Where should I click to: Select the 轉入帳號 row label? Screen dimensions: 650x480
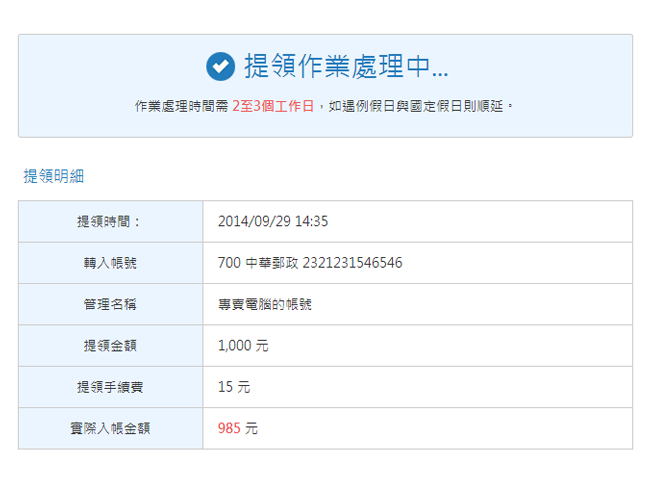point(110,263)
